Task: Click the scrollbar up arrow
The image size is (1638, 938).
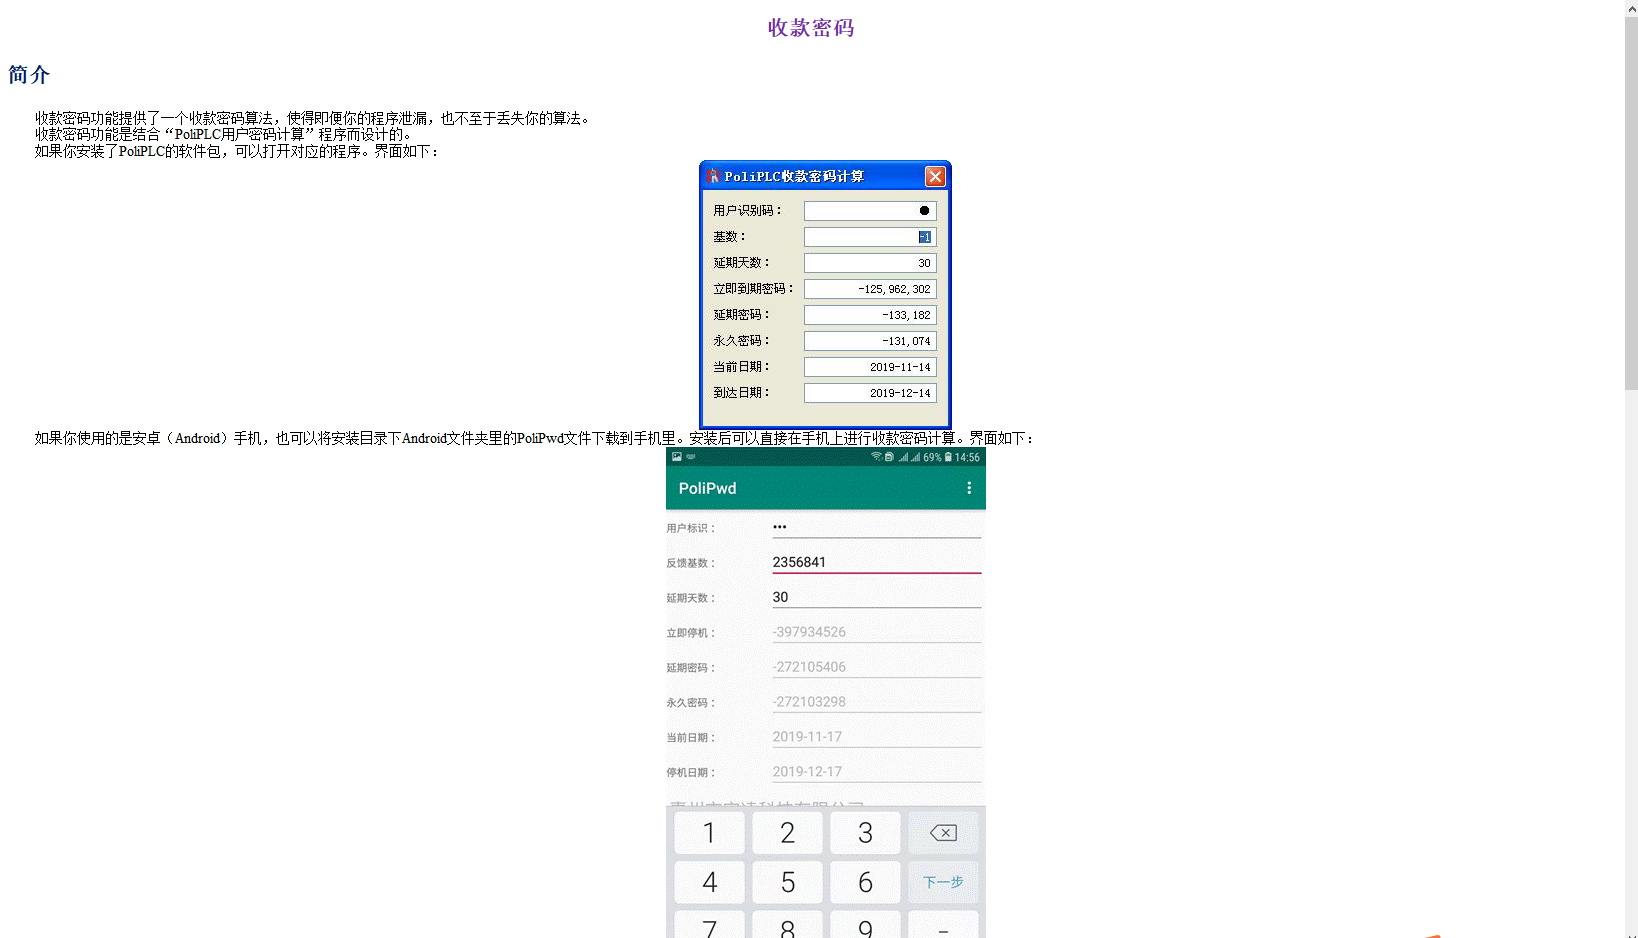Action: pos(1631,6)
